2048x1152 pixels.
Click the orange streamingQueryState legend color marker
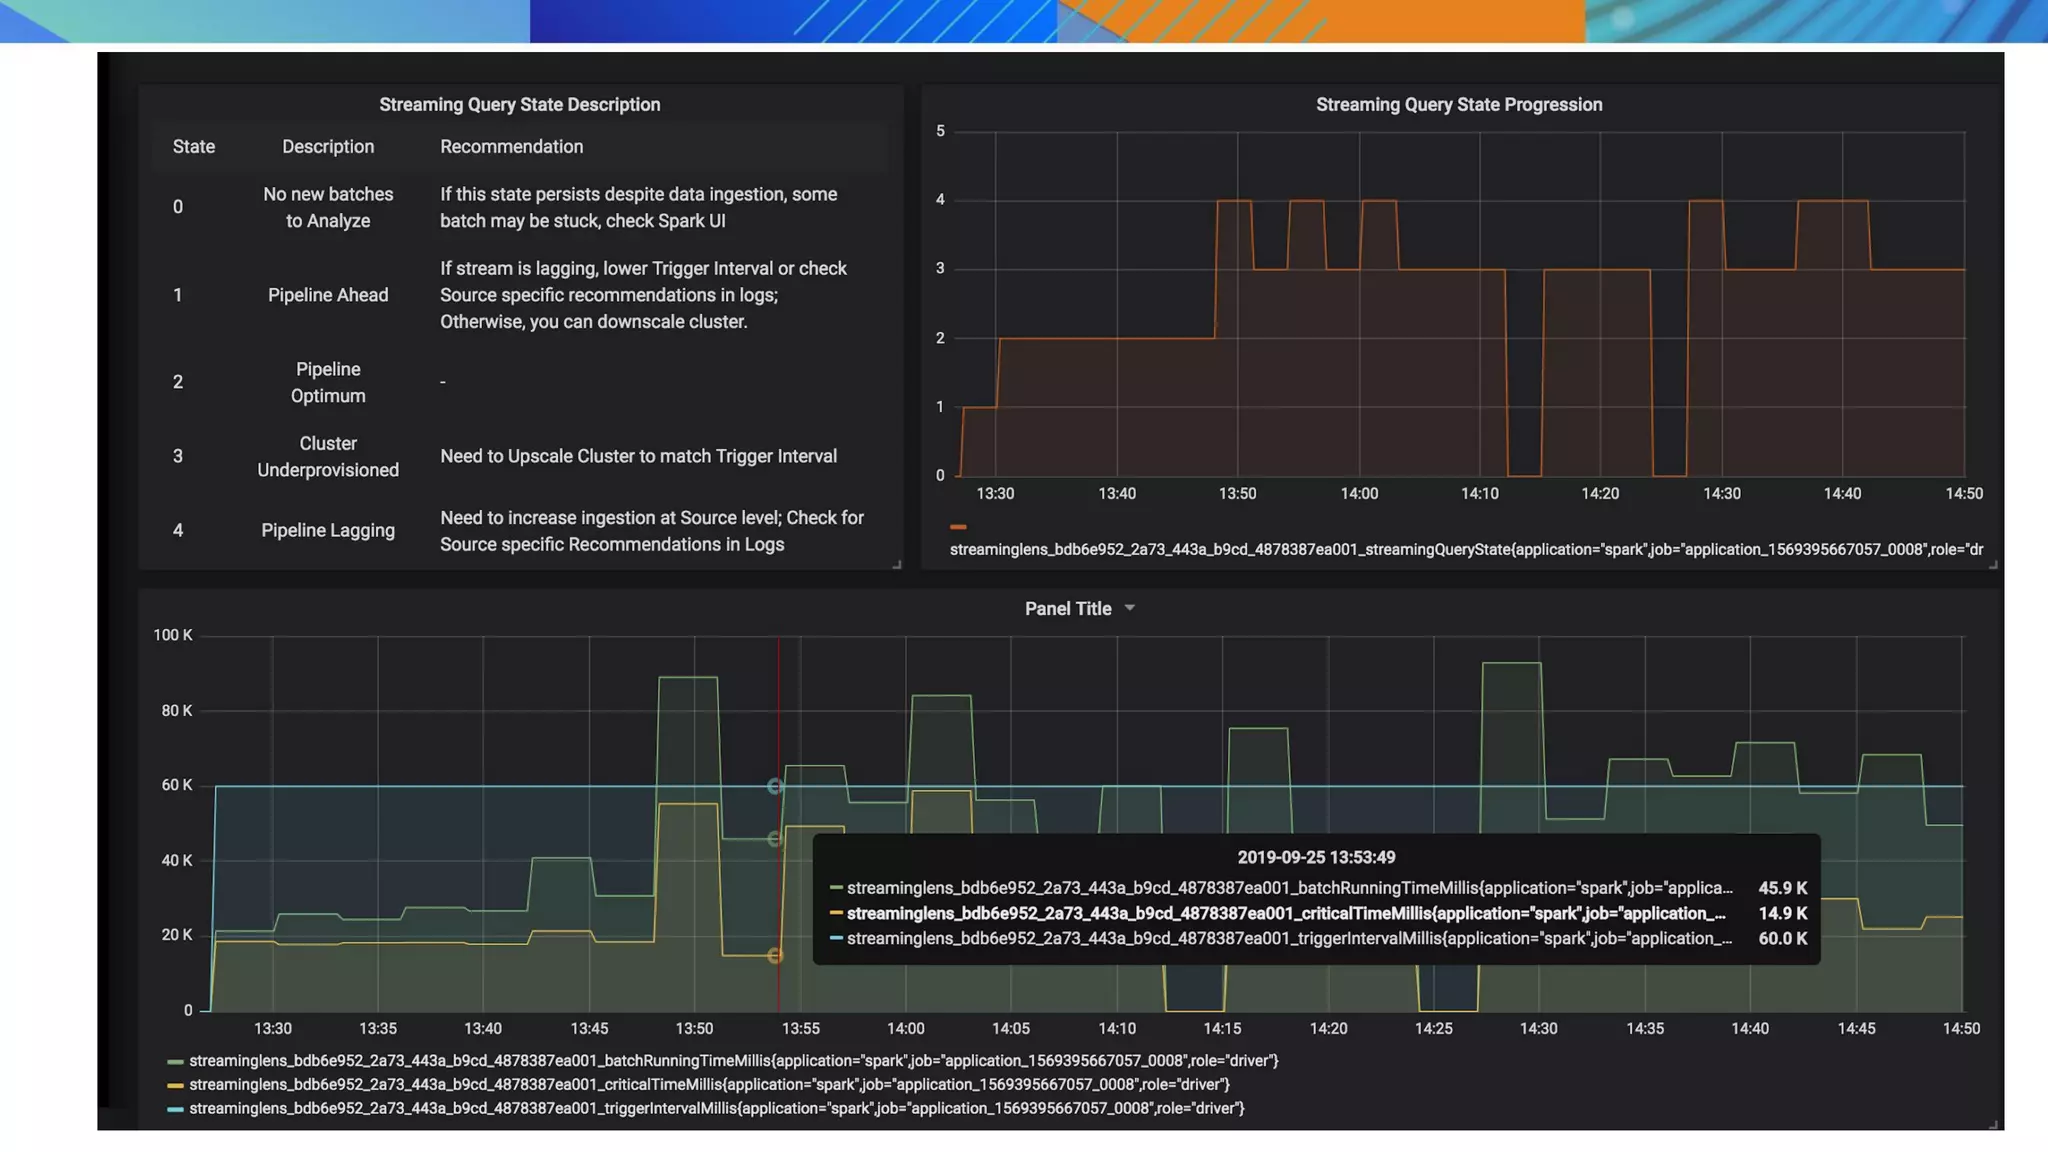tap(958, 527)
